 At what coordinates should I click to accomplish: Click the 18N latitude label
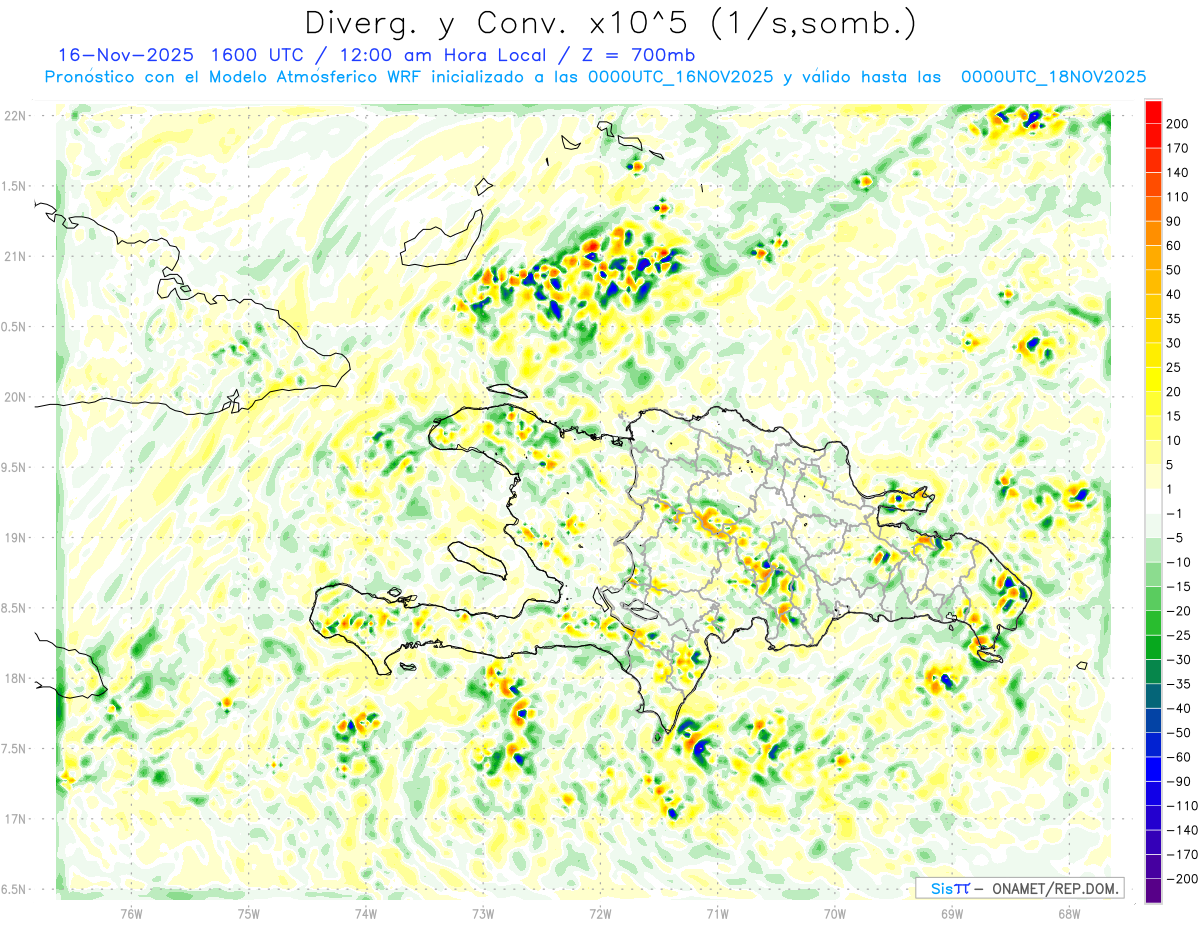pyautogui.click(x=14, y=678)
